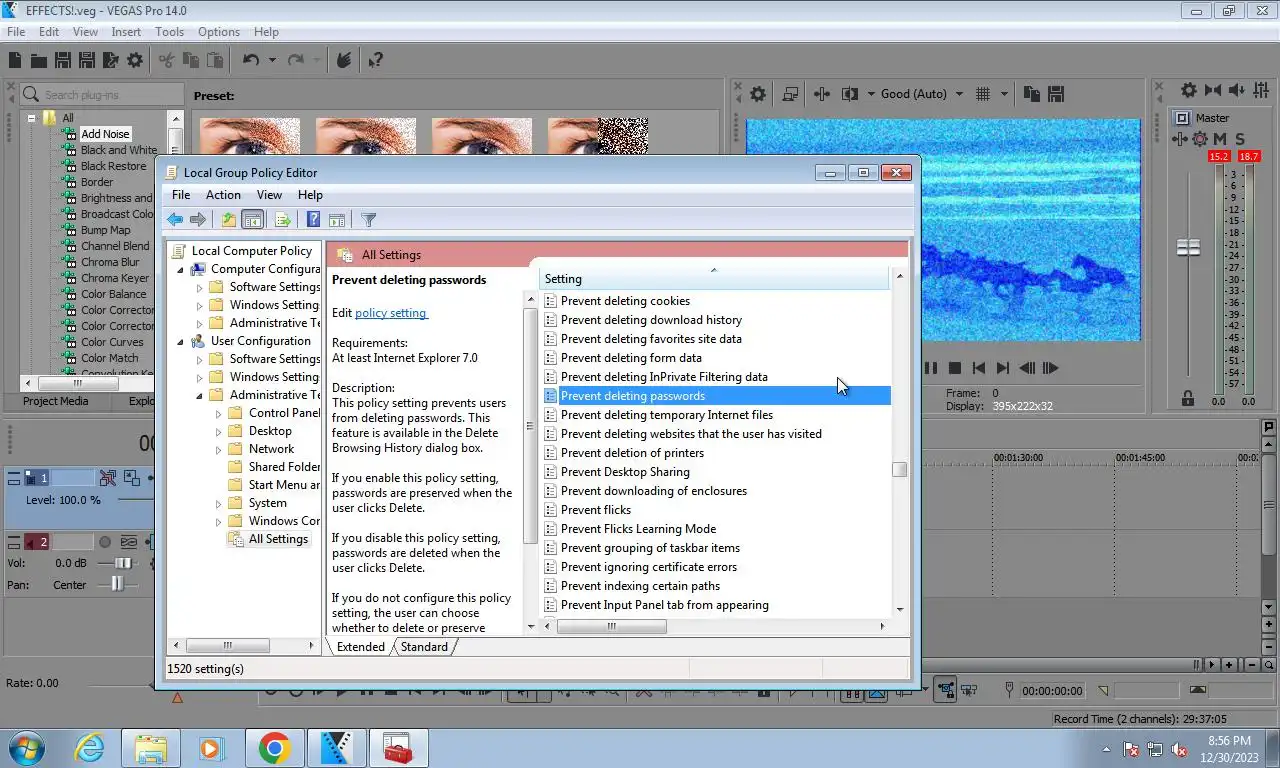
Task: Click the New project icon in VEGAS toolbar
Action: (15, 60)
